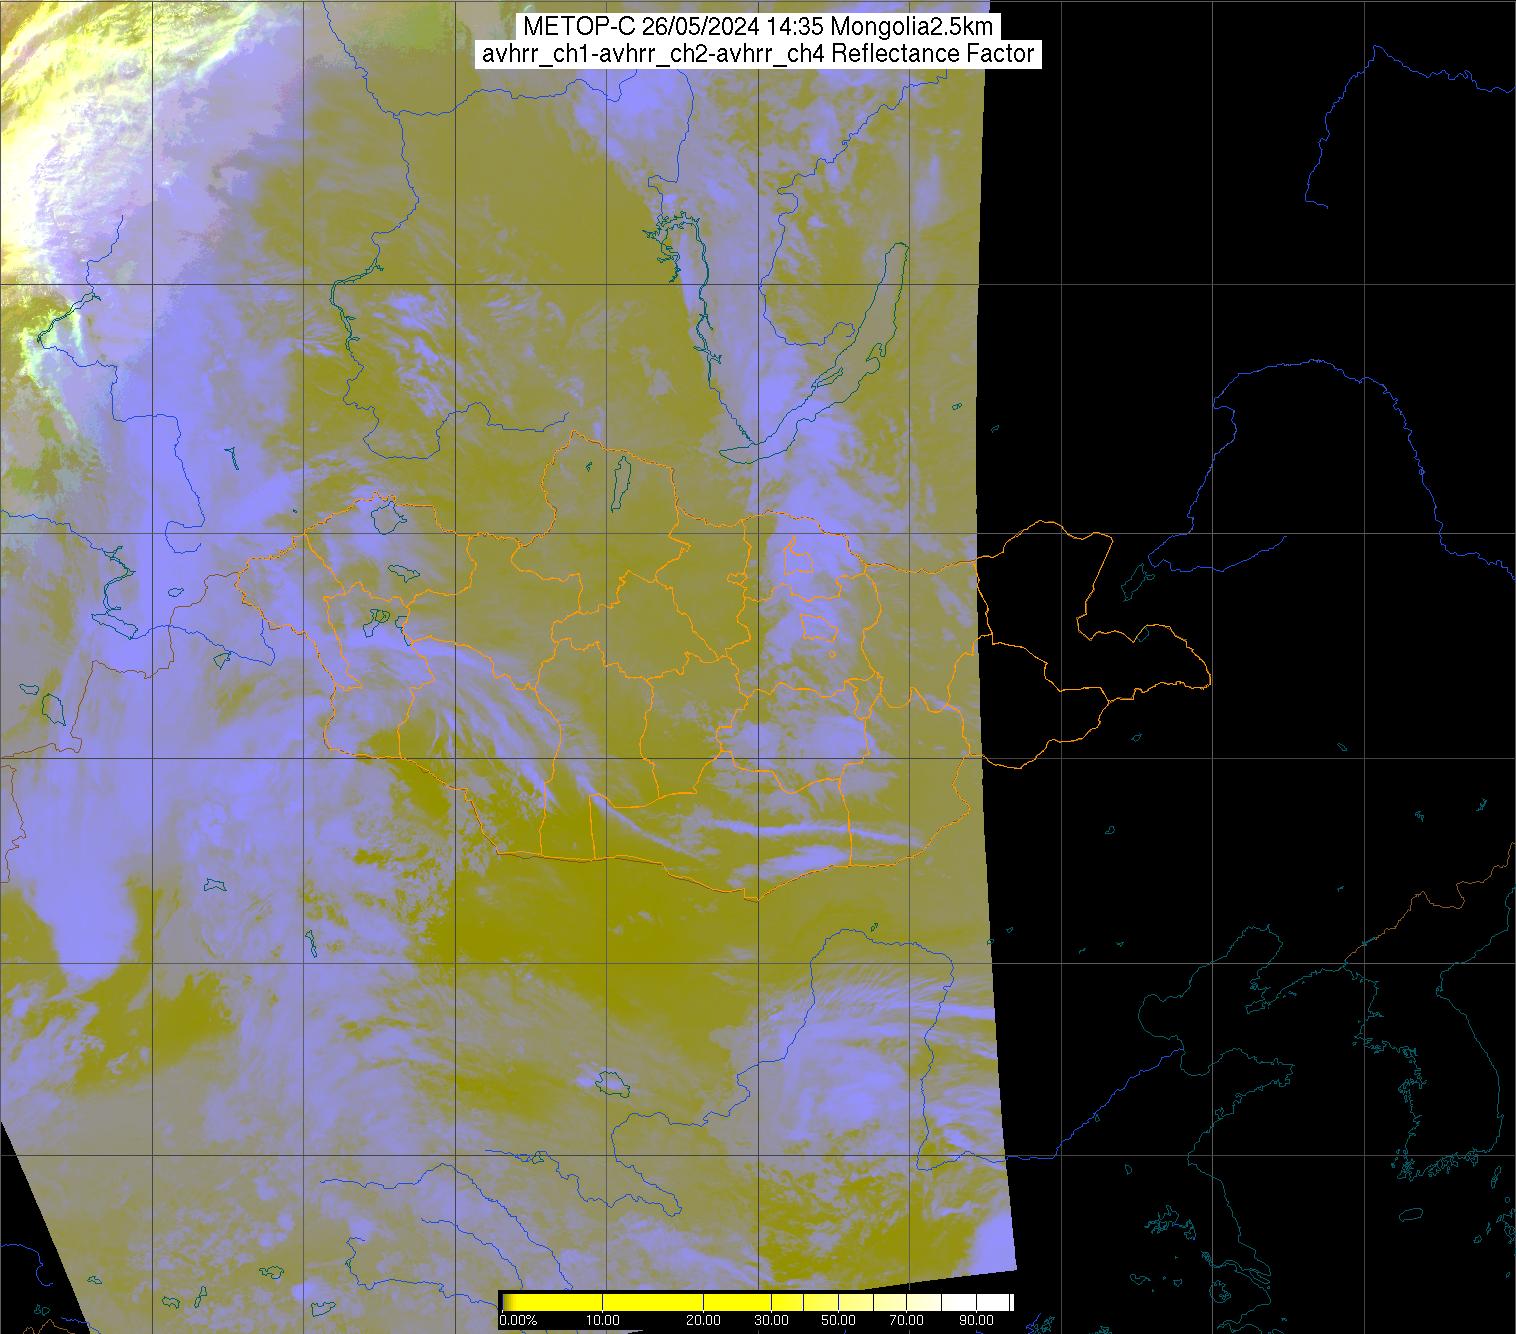Select the 50.00 colorbar tick label

[838, 1320]
